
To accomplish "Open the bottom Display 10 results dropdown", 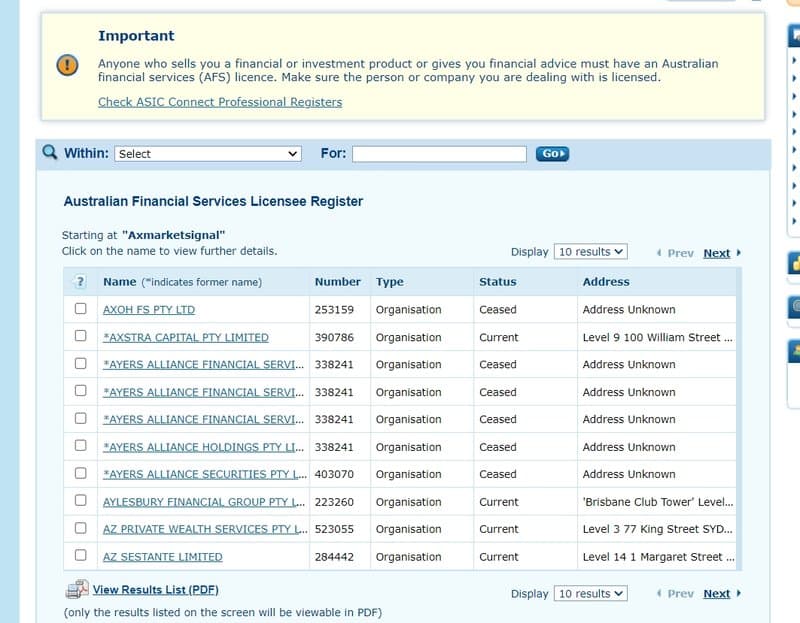I will point(590,593).
